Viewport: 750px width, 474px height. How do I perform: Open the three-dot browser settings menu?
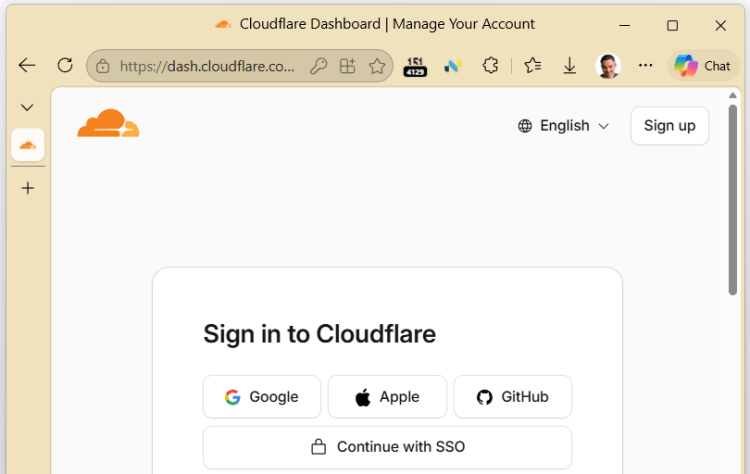[645, 66]
